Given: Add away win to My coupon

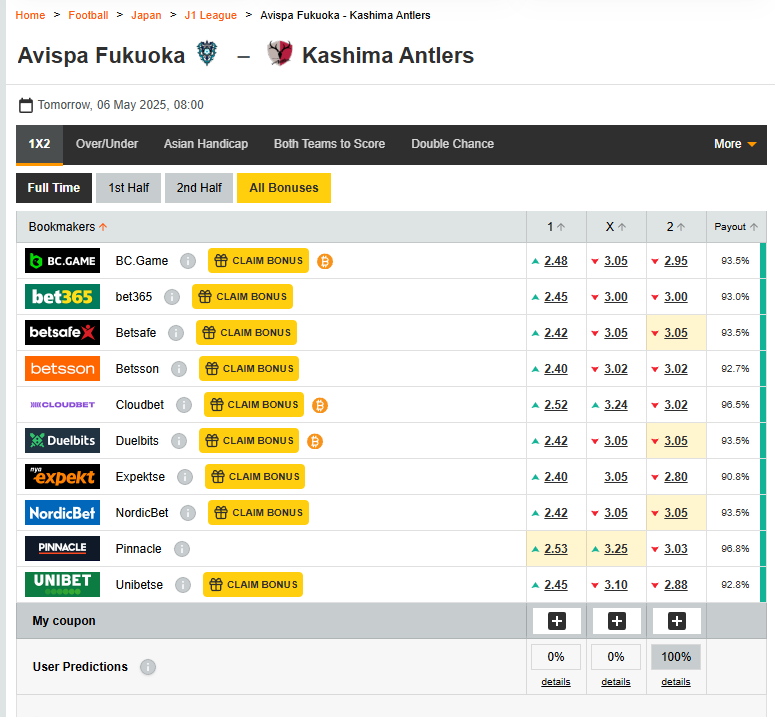Looking at the screenshot, I should (x=677, y=621).
